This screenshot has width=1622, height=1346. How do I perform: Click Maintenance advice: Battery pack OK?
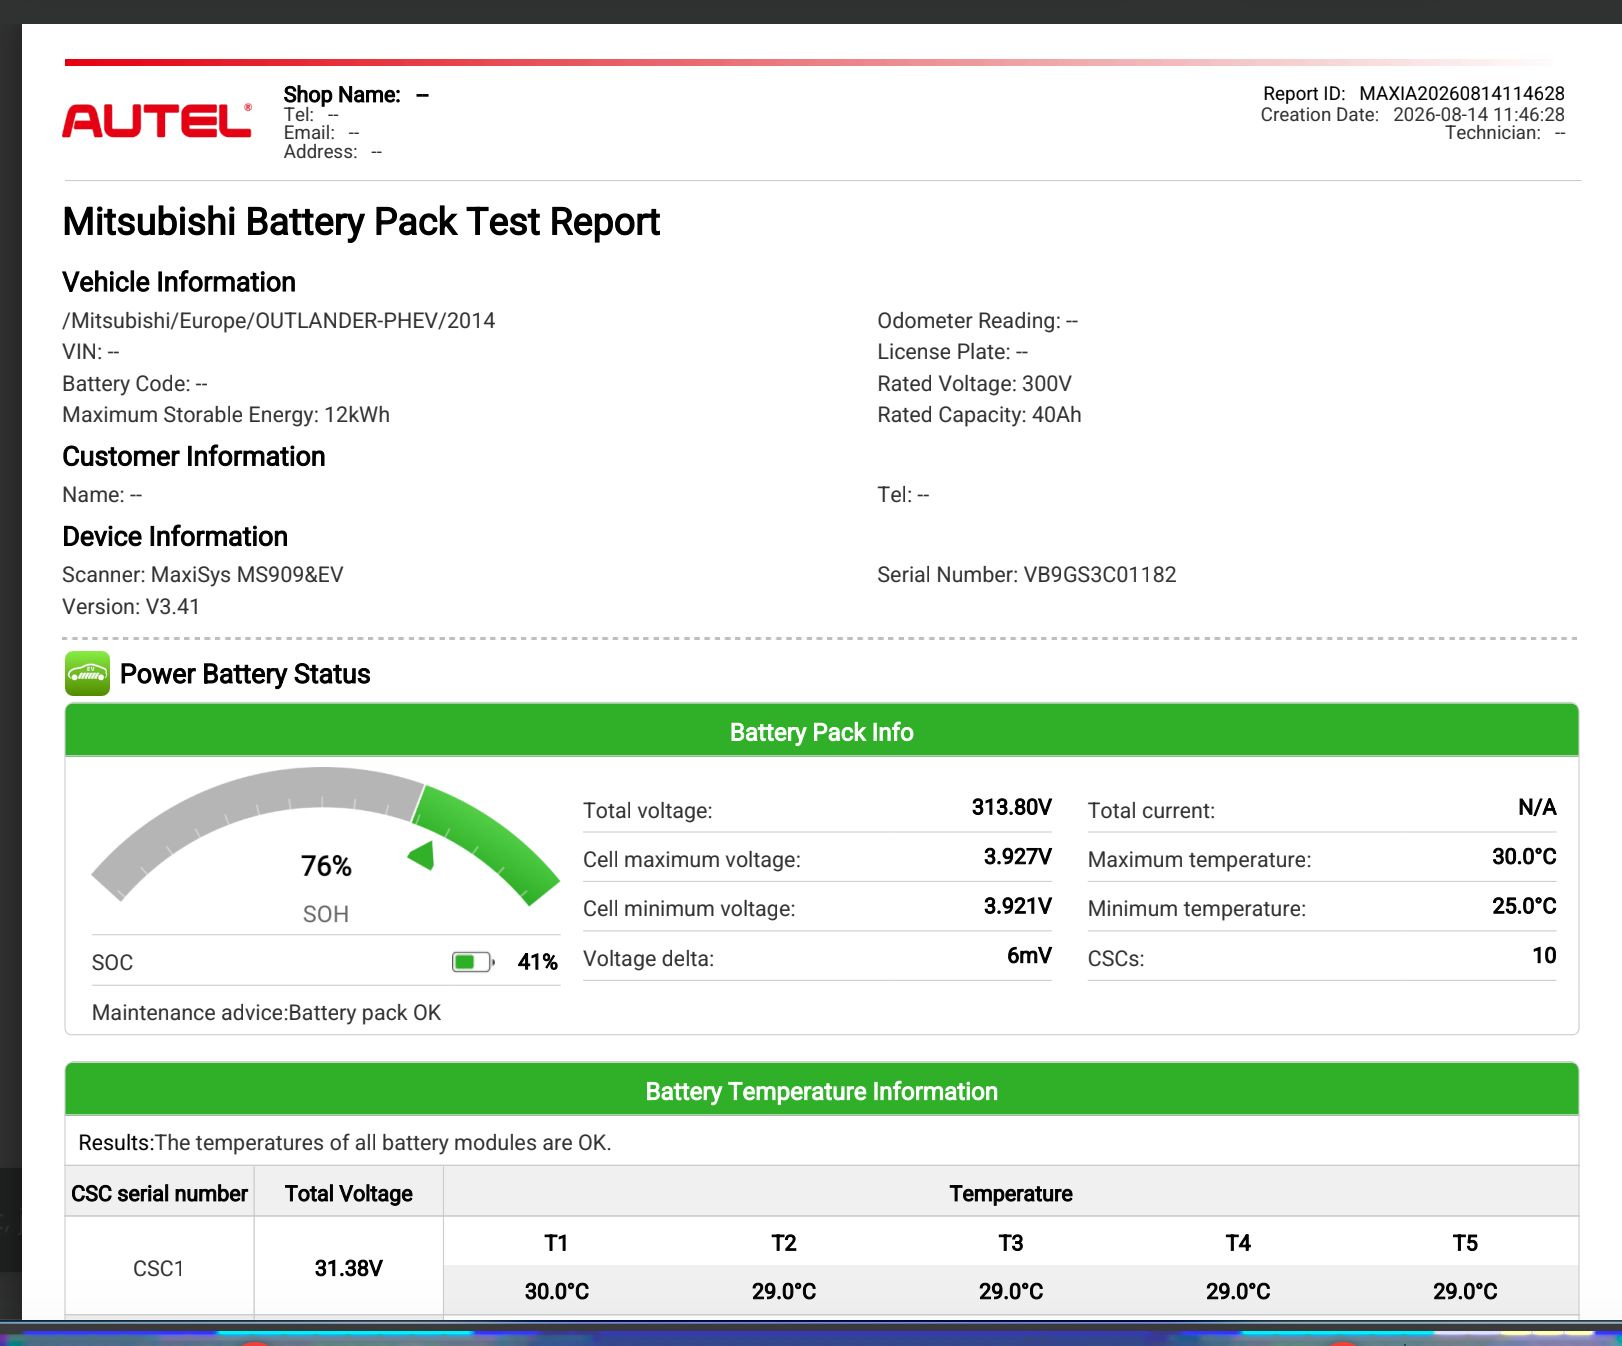pyautogui.click(x=266, y=1013)
